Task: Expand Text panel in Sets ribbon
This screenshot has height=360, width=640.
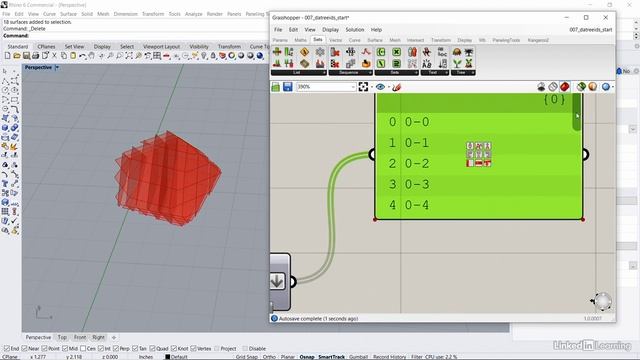Action: (x=447, y=73)
